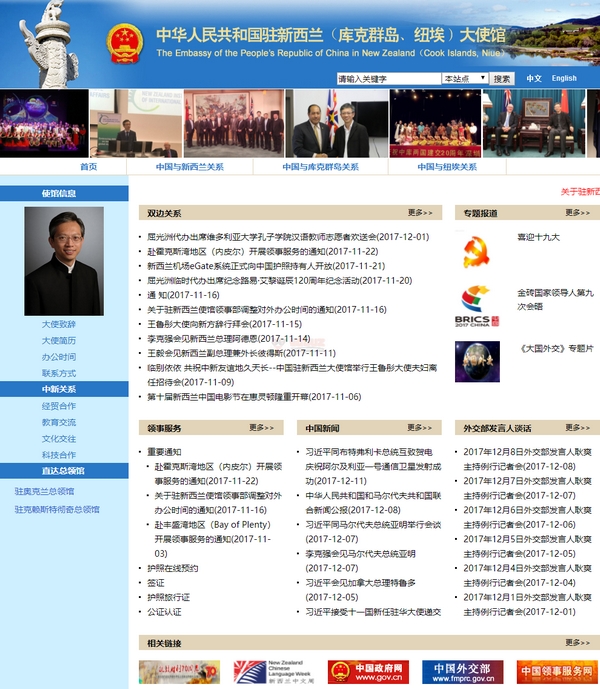Open 公证认证 consular link

point(164,612)
